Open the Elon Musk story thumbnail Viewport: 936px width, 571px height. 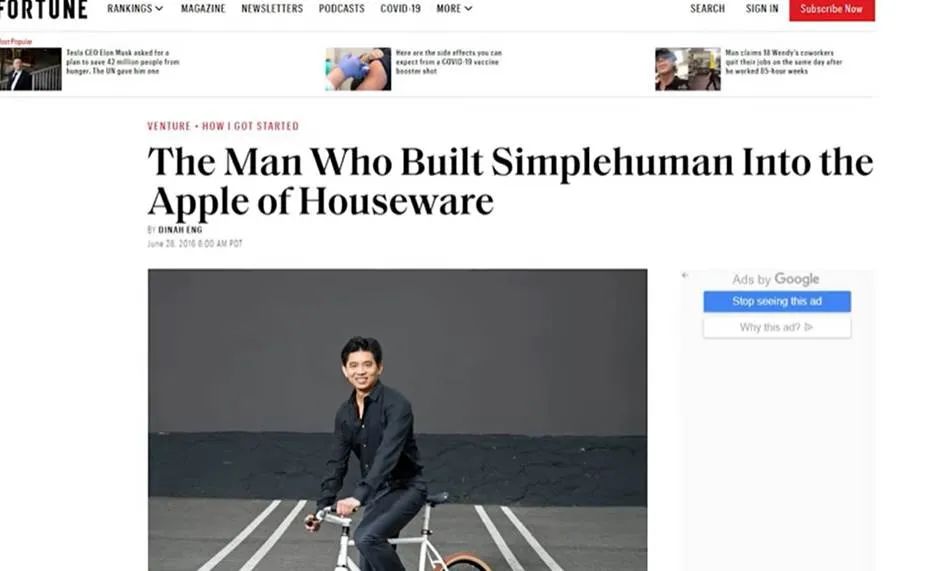30,69
